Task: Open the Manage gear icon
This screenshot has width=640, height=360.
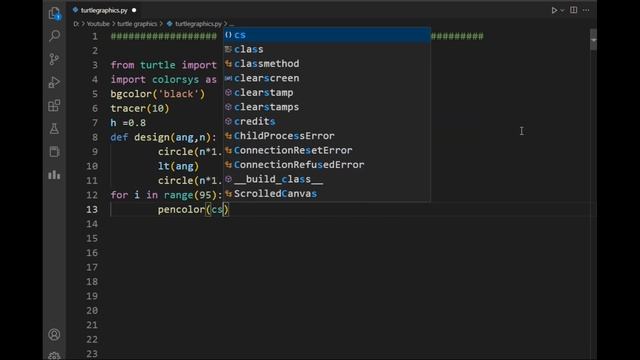Action: [54, 356]
